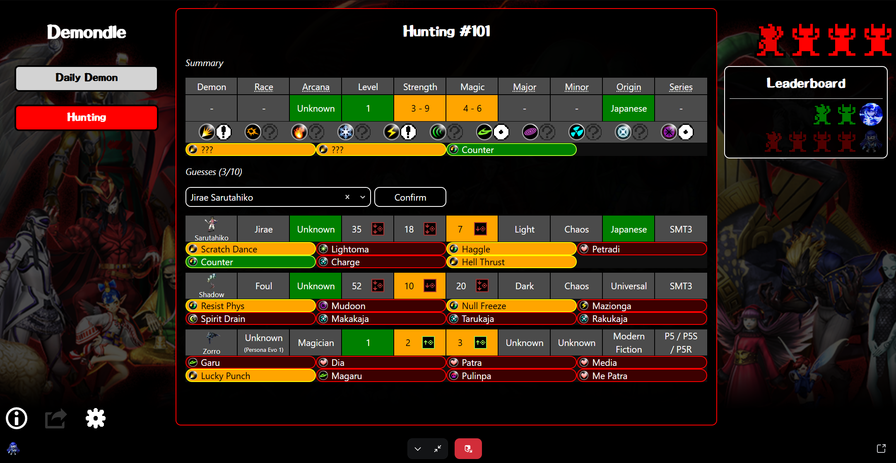
Task: Click the Magician arcana cell
Action: [x=315, y=343]
